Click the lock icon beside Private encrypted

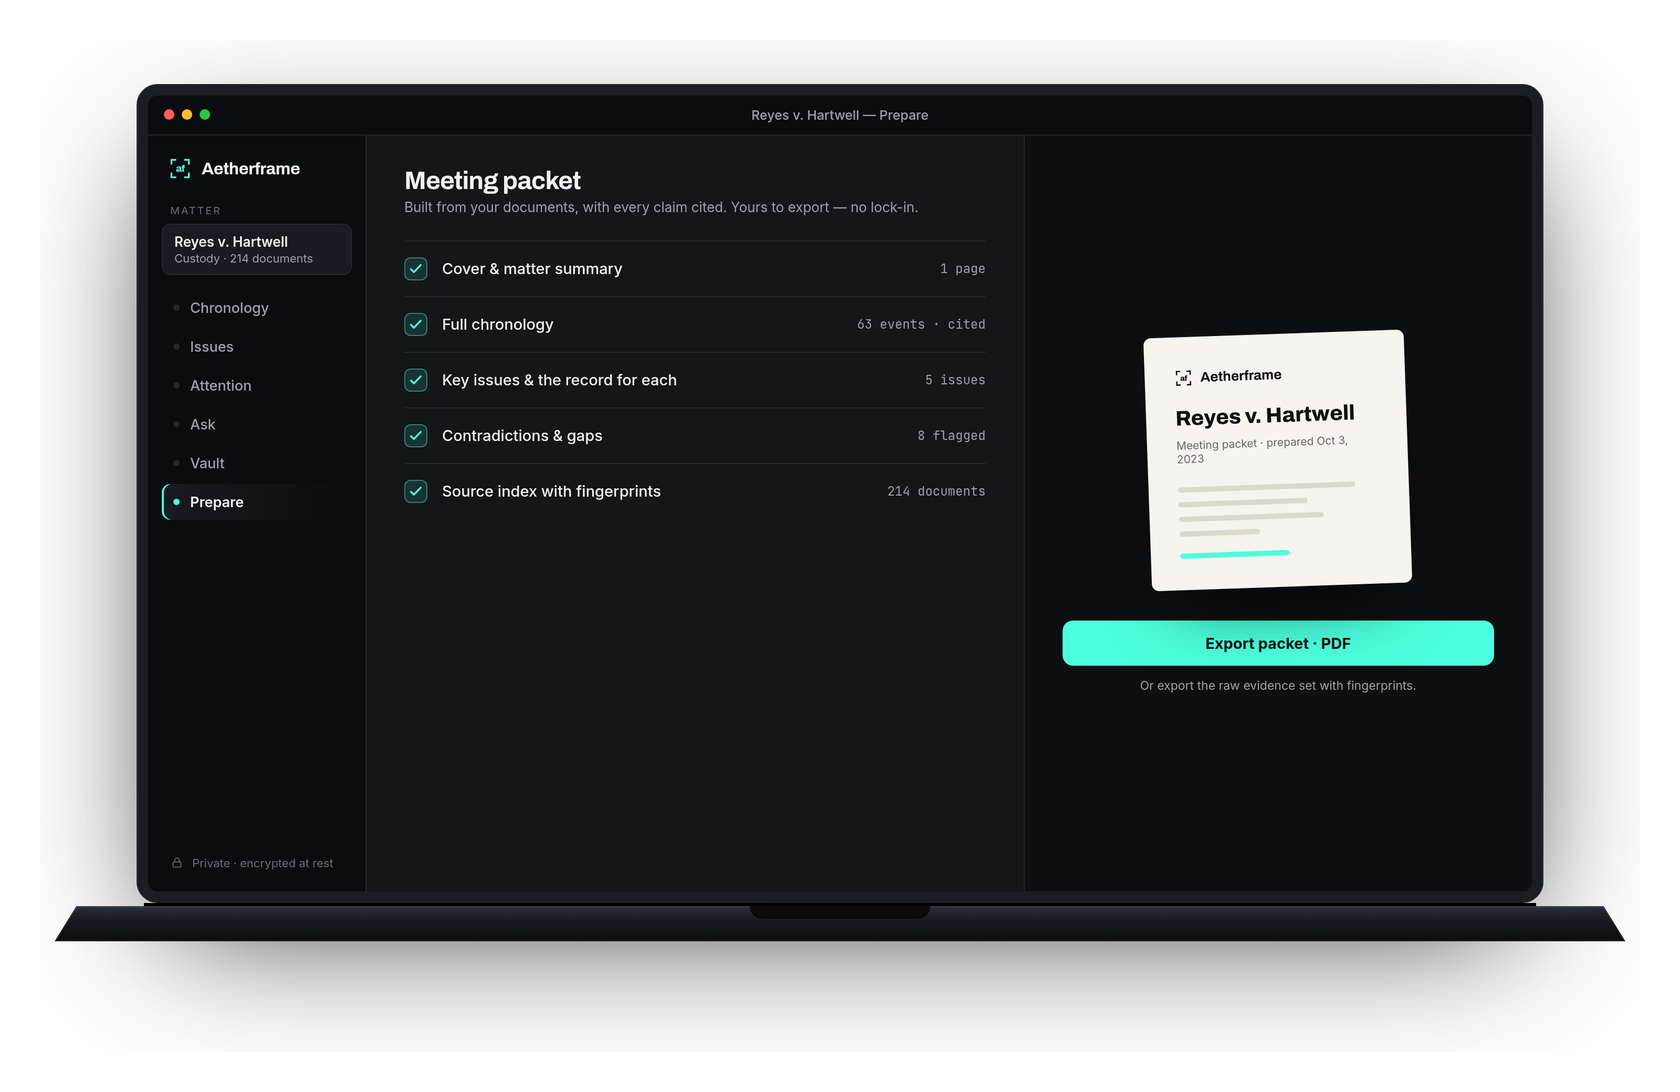tap(177, 863)
